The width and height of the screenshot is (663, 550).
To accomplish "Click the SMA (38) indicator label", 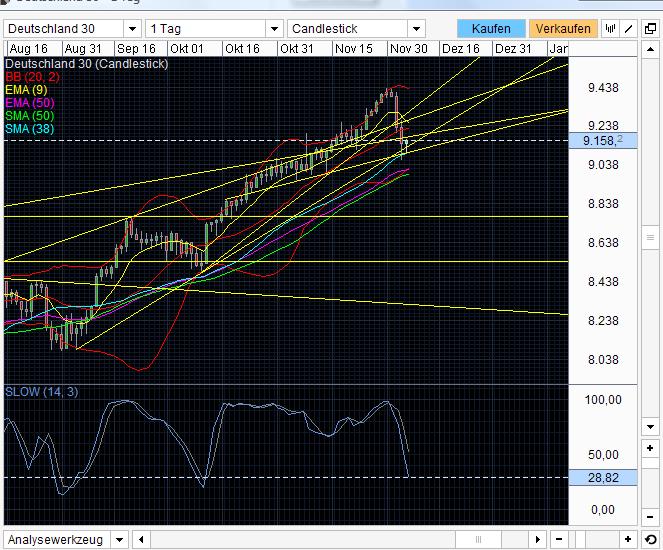I will click(x=30, y=129).
